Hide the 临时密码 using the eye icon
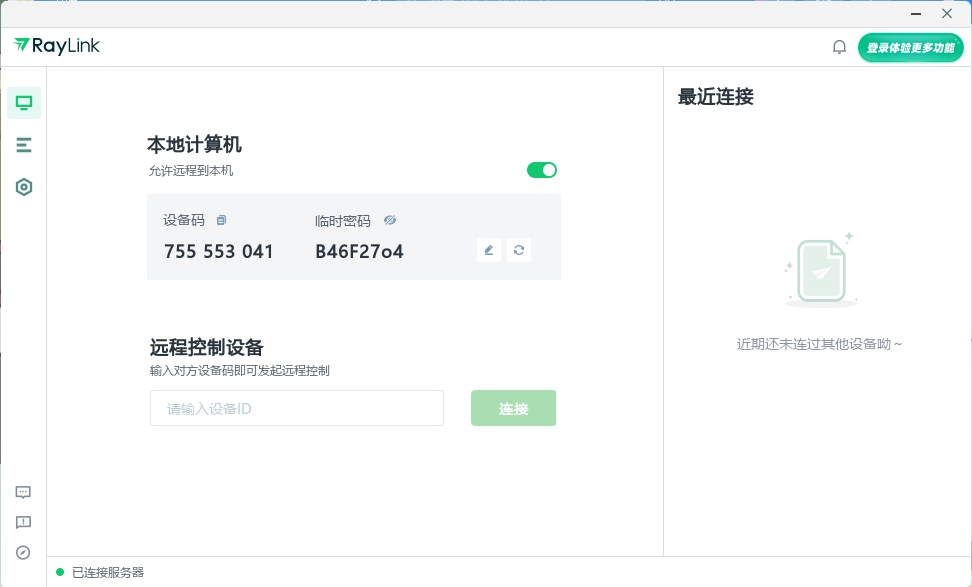This screenshot has width=972, height=587. 390,220
